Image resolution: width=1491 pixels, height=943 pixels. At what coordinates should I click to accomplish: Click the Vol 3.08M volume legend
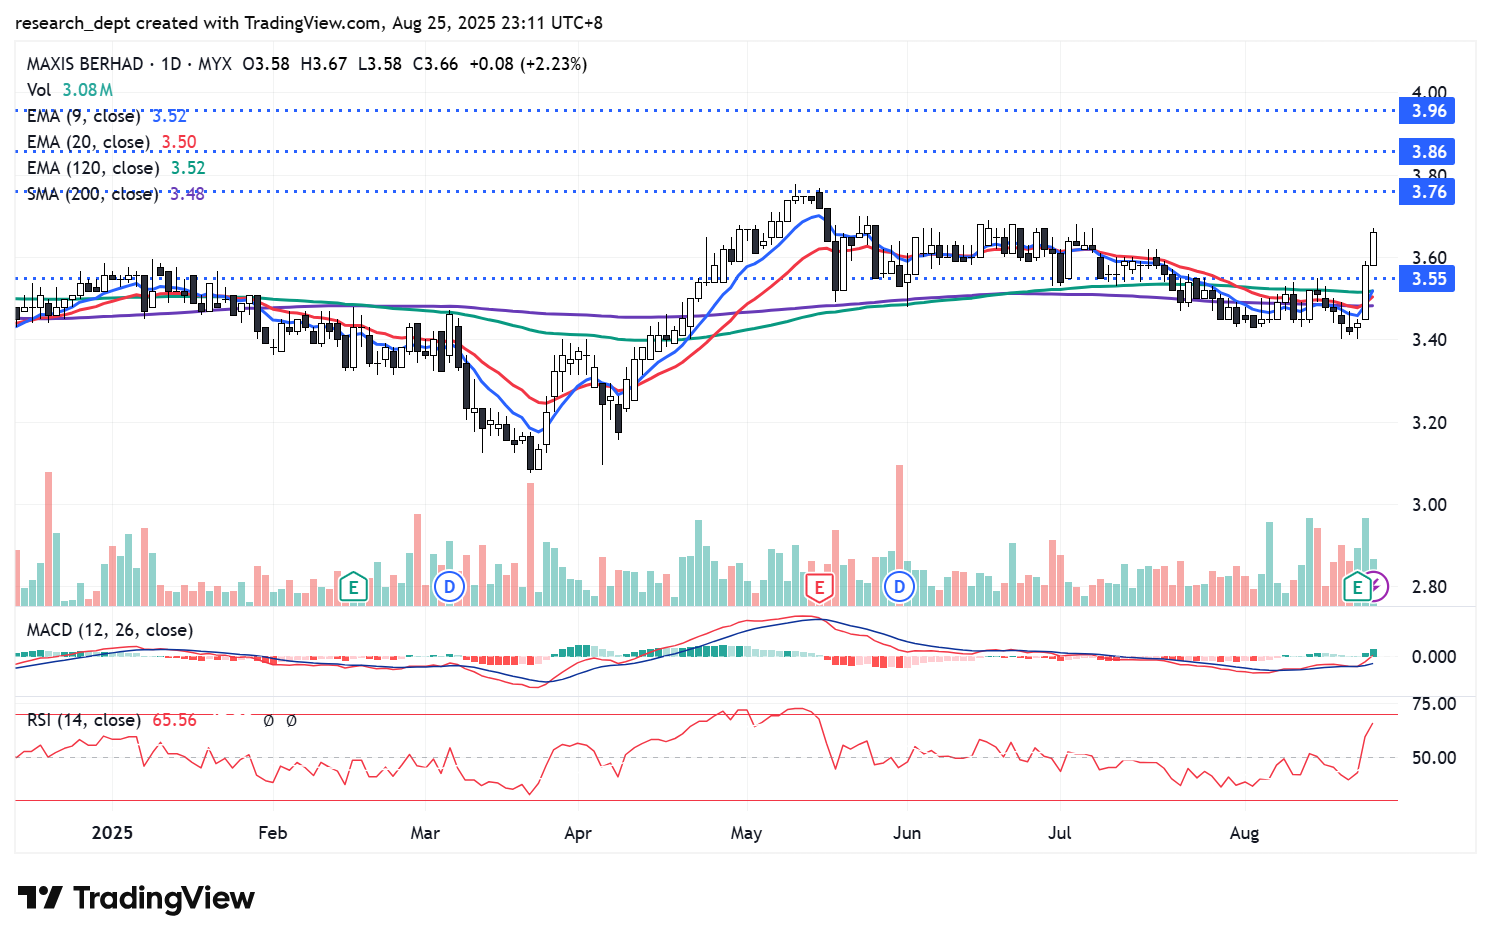click(x=70, y=90)
